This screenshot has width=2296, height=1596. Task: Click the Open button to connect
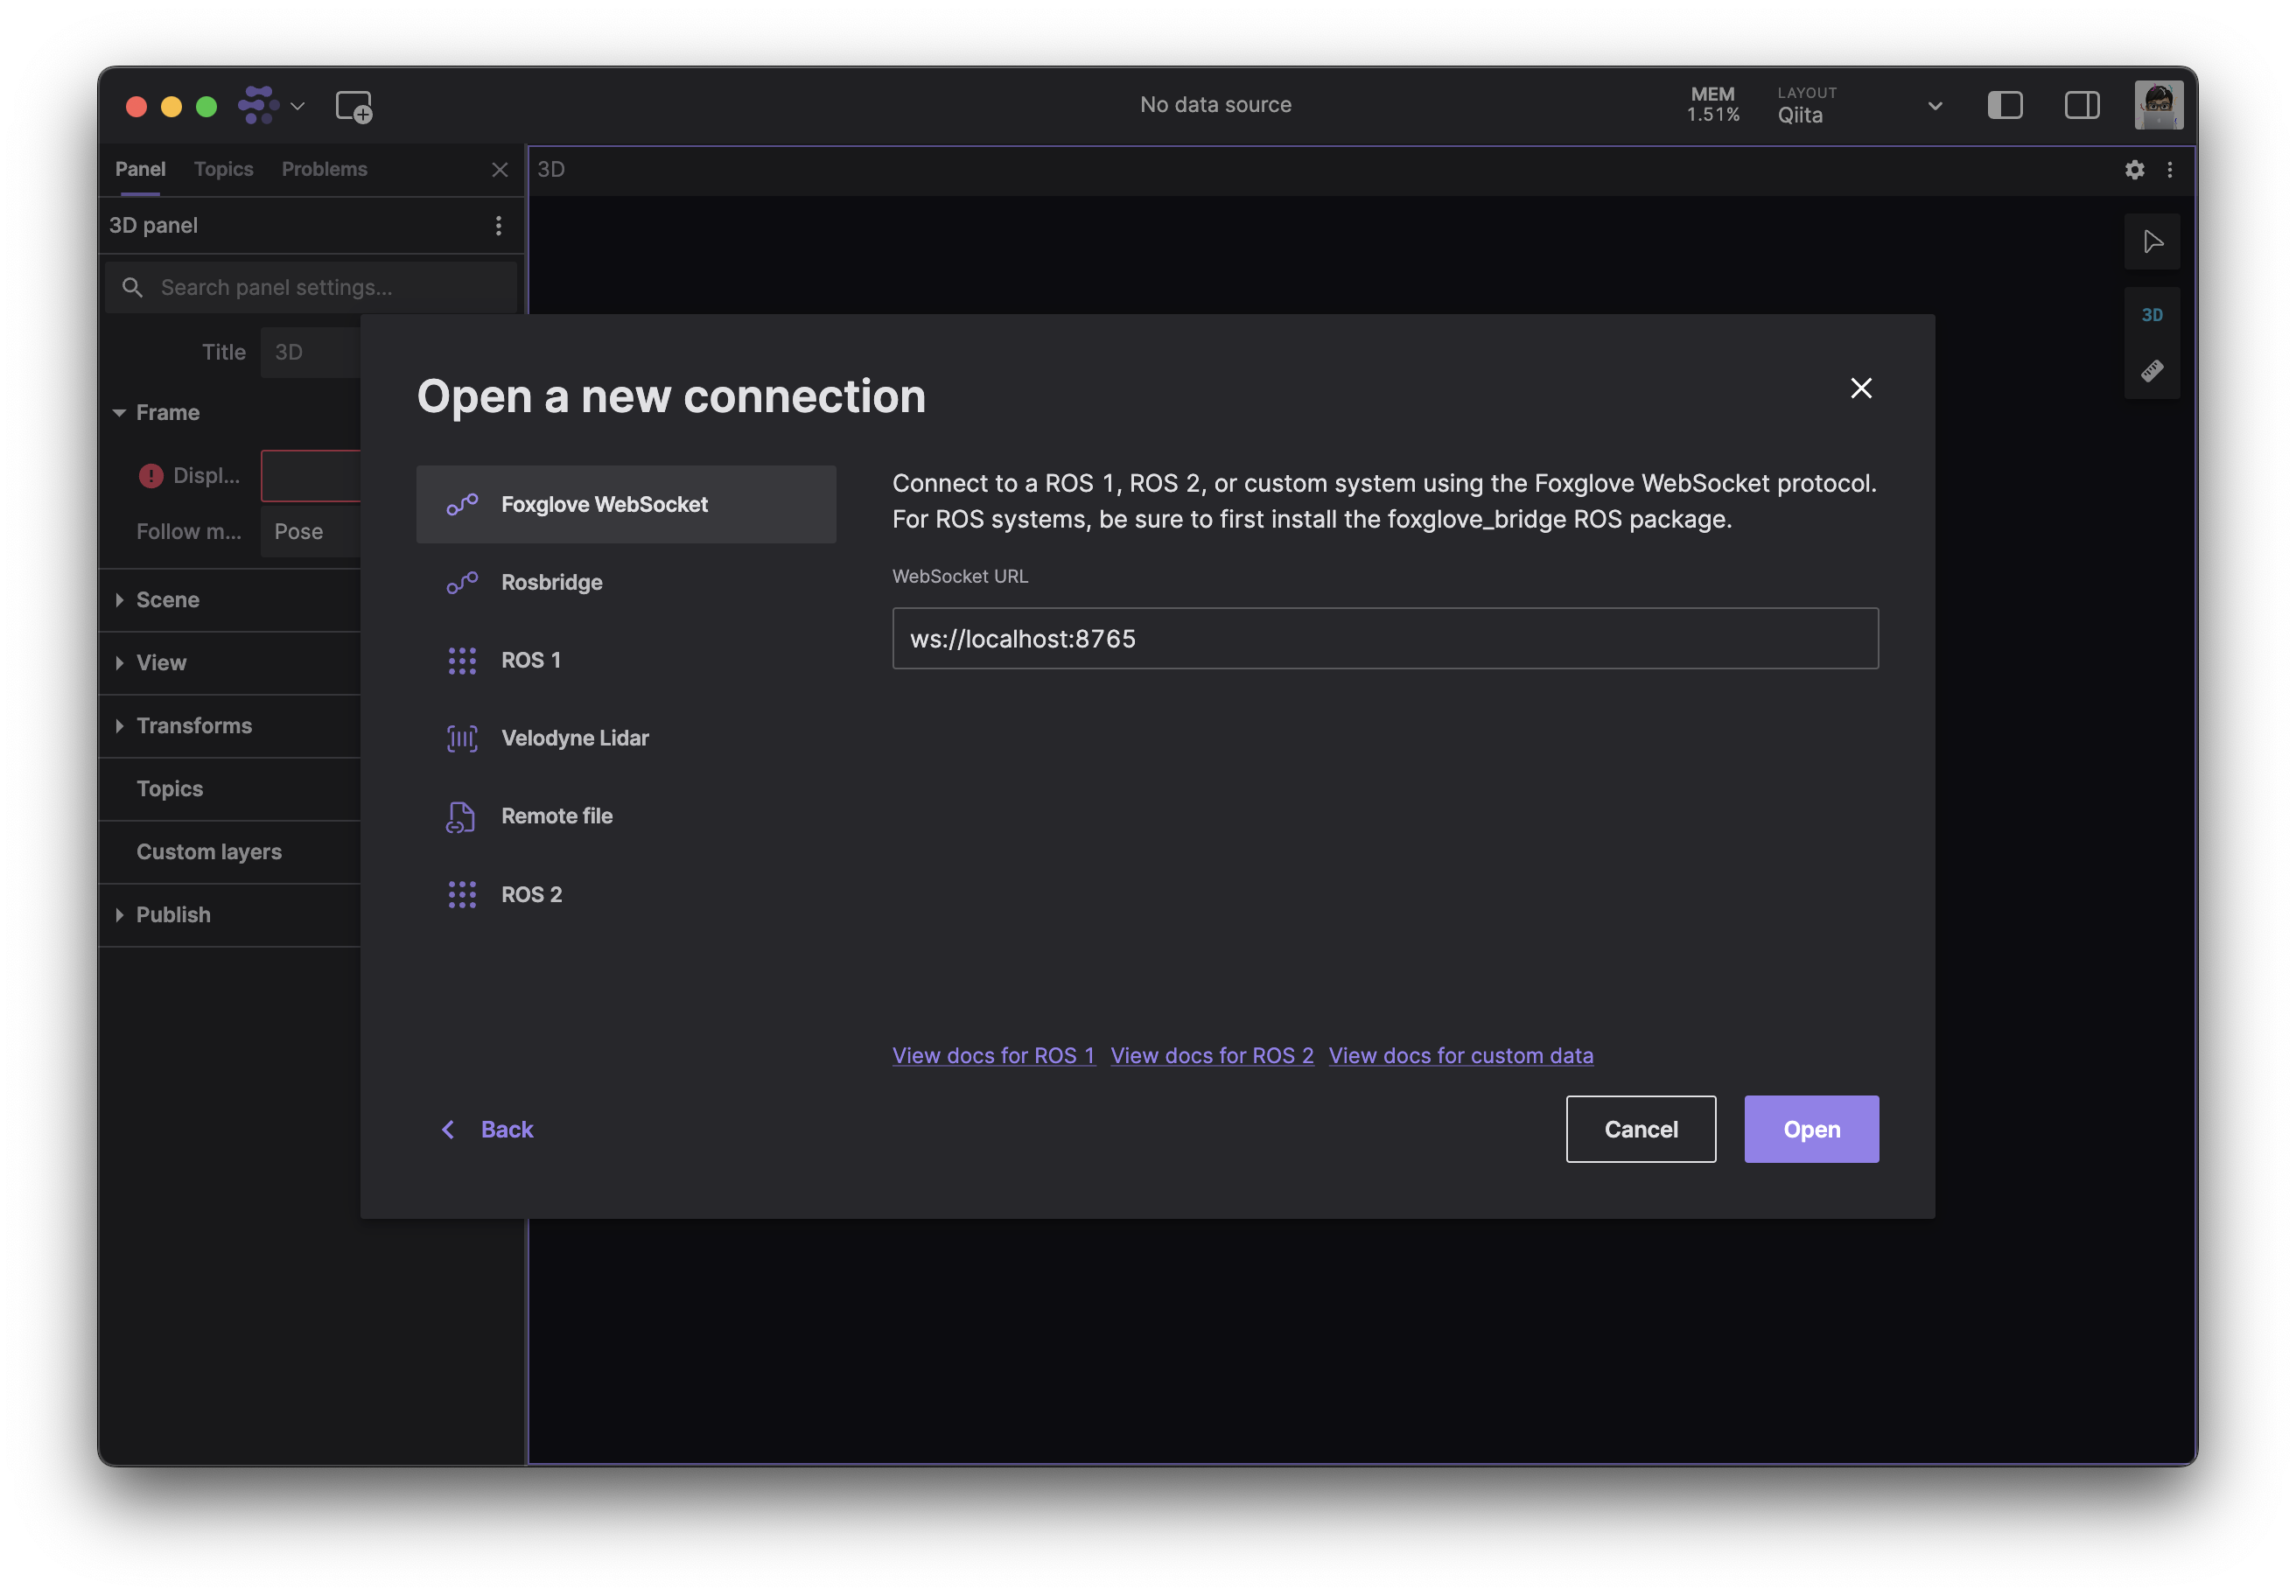click(x=1811, y=1129)
